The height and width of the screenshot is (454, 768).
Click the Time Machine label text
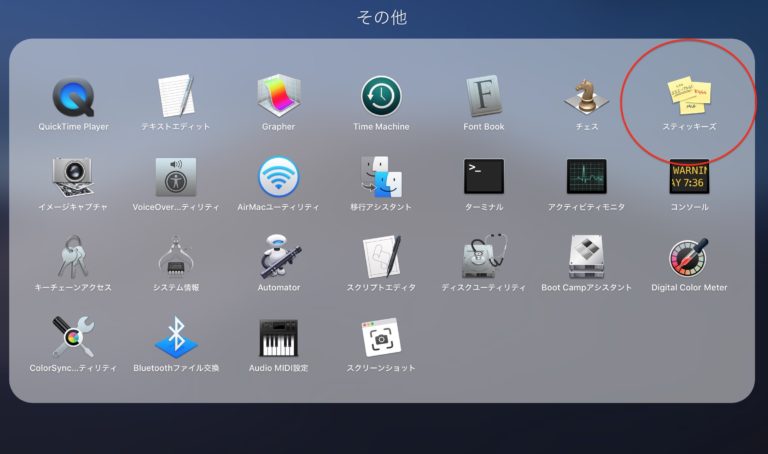click(x=381, y=126)
